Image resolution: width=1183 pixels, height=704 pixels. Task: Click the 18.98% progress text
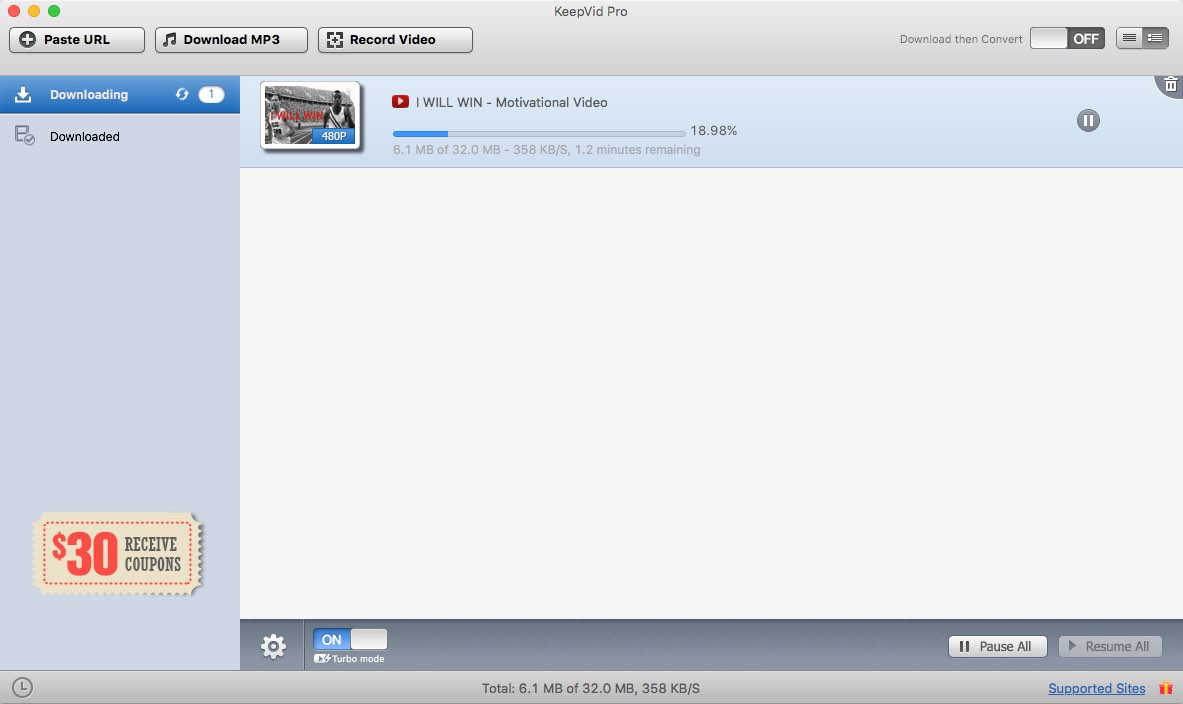tap(714, 131)
